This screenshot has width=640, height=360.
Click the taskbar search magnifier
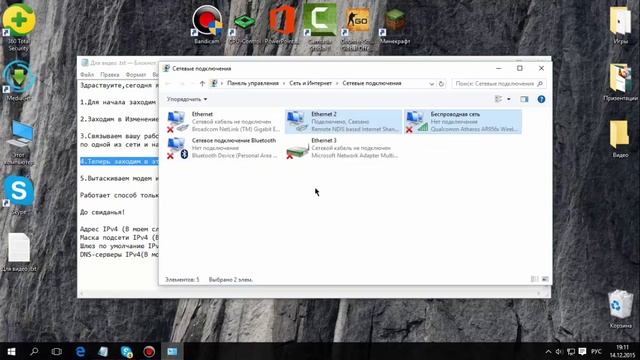tap(34, 351)
